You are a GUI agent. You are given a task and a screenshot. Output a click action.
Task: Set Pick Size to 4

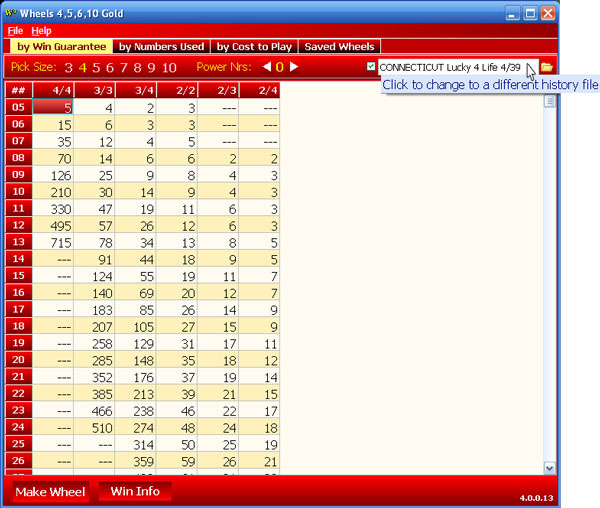coord(83,68)
